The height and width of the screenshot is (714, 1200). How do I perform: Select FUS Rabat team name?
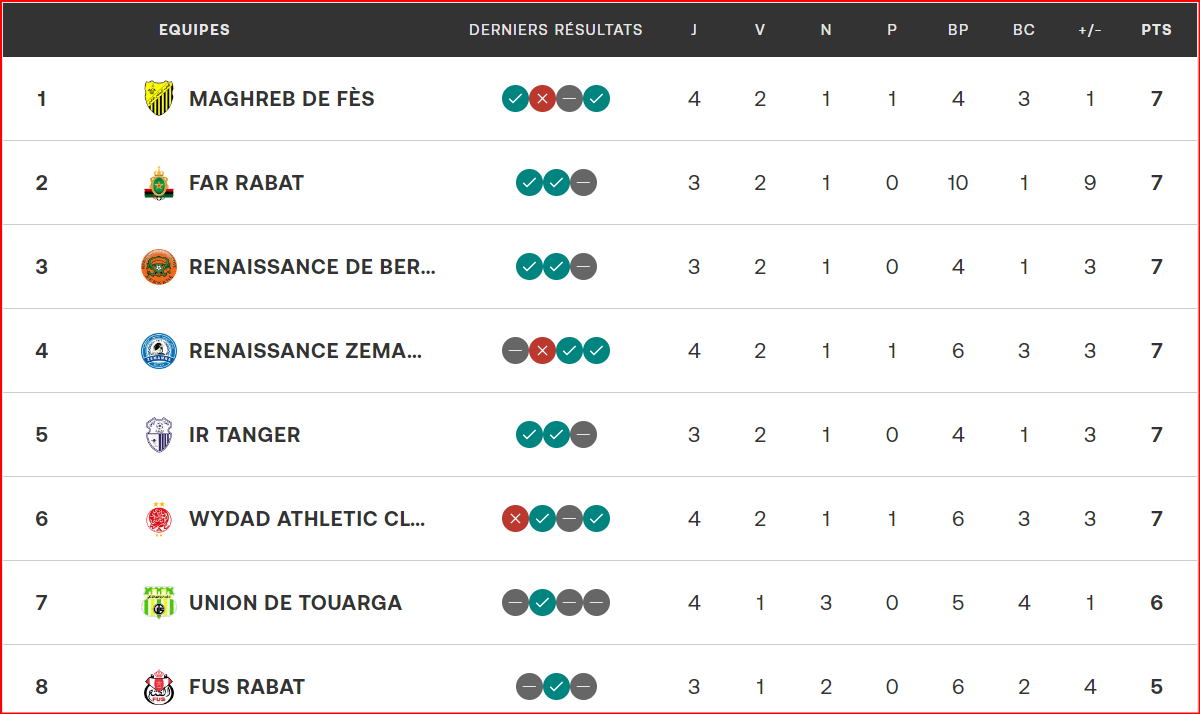pos(247,687)
